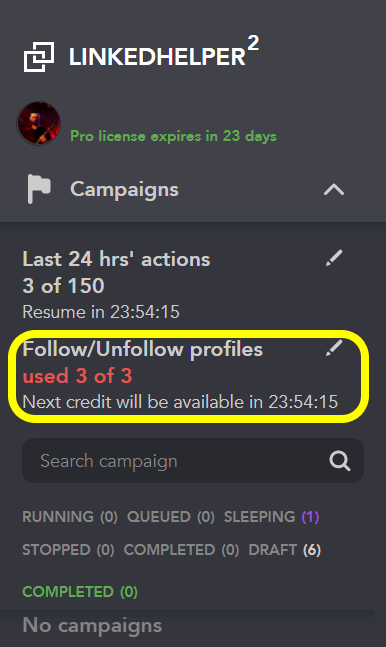Show STOPPED (0) campaigns
This screenshot has width=386, height=647.
[68, 550]
